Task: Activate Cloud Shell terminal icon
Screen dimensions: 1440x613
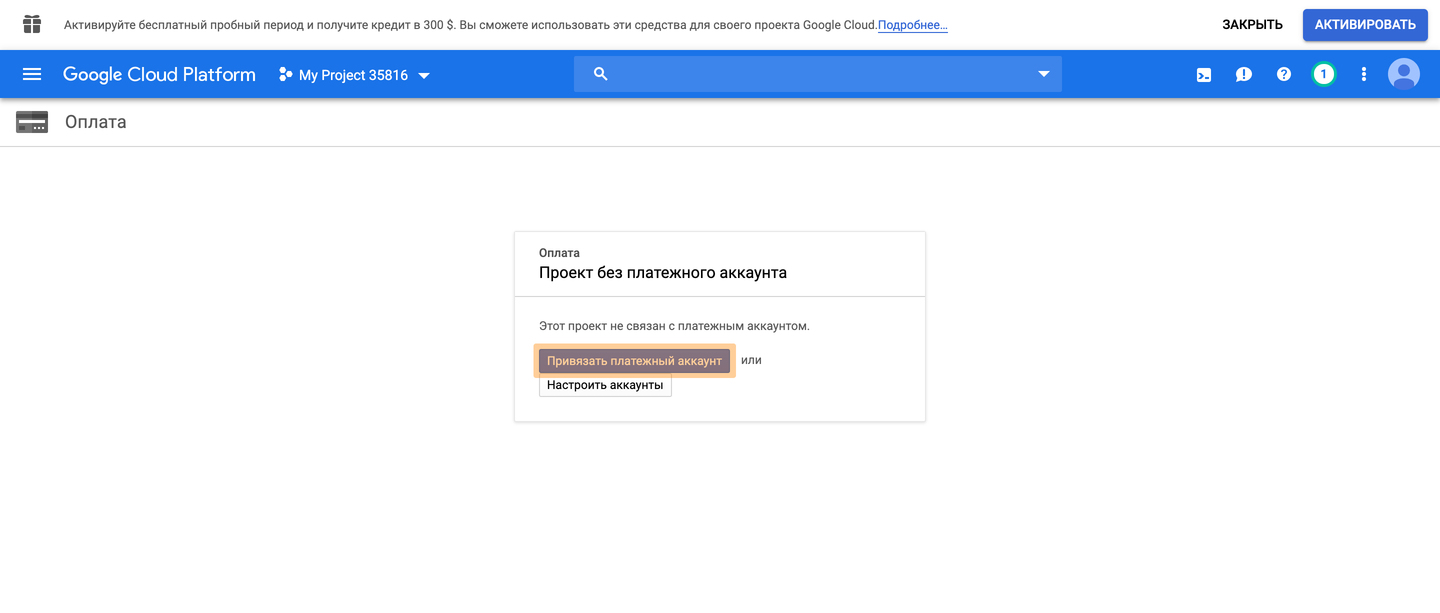Action: click(1204, 74)
